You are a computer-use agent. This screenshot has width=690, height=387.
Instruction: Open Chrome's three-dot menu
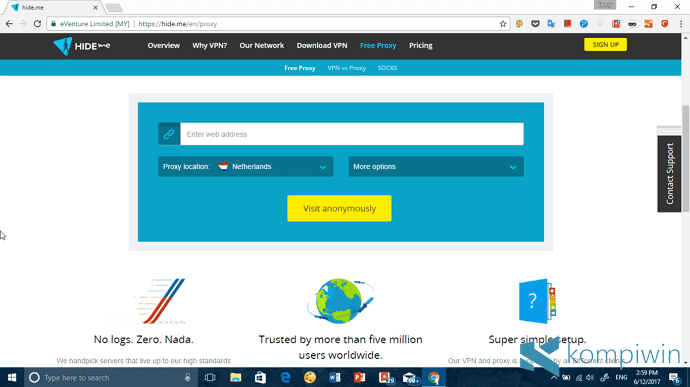click(681, 24)
